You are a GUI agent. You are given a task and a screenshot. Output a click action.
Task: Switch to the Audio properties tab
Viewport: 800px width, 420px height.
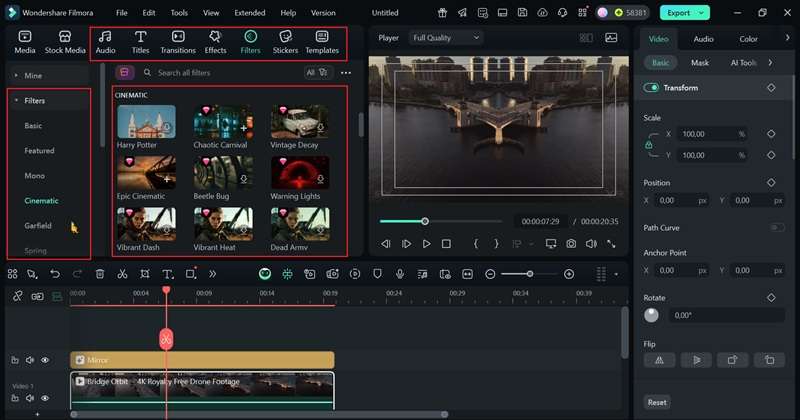coord(703,39)
